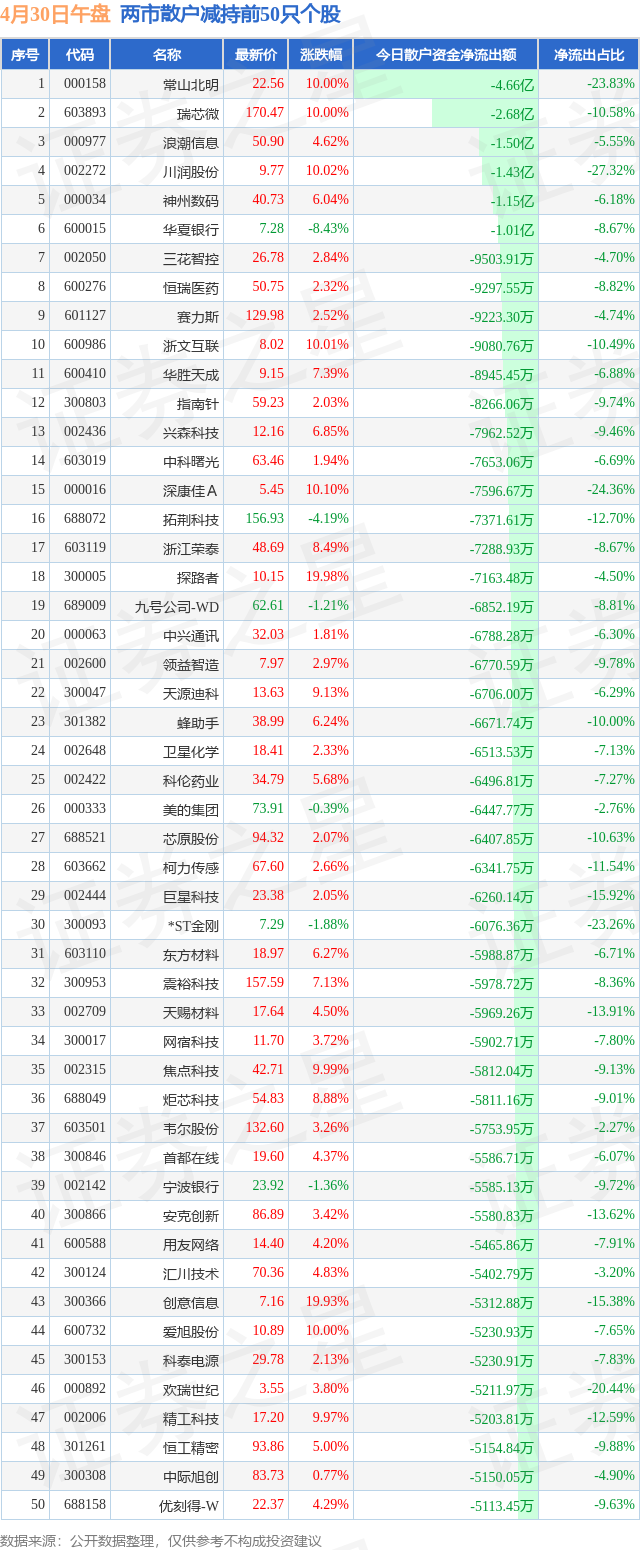The width and height of the screenshot is (640, 1550).
Task: Click 巨星科技's ratio -15.92%
Action: click(610, 896)
